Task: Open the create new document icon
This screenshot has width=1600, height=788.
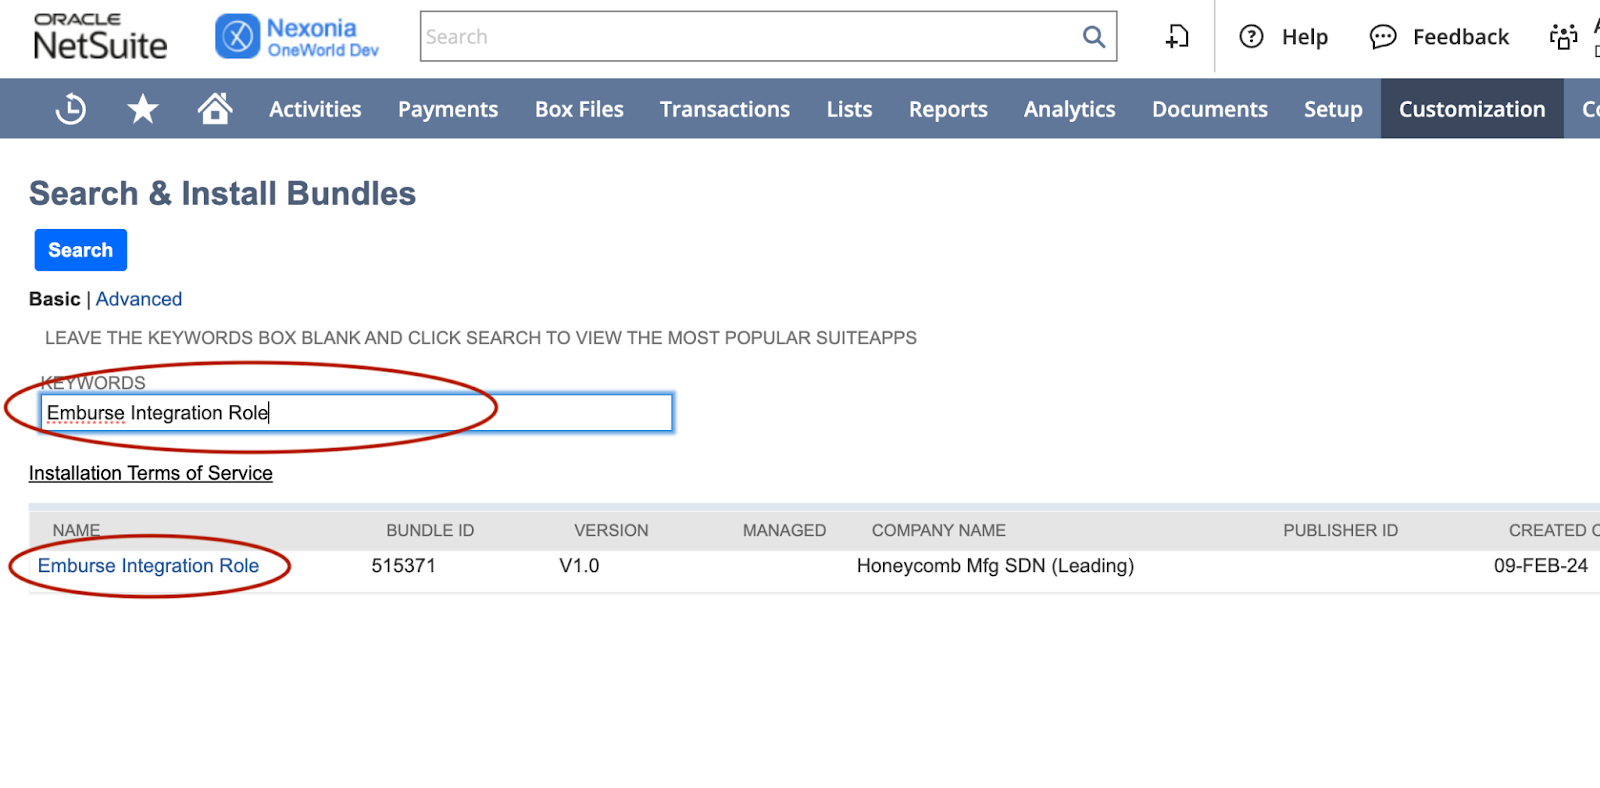Action: [1177, 37]
